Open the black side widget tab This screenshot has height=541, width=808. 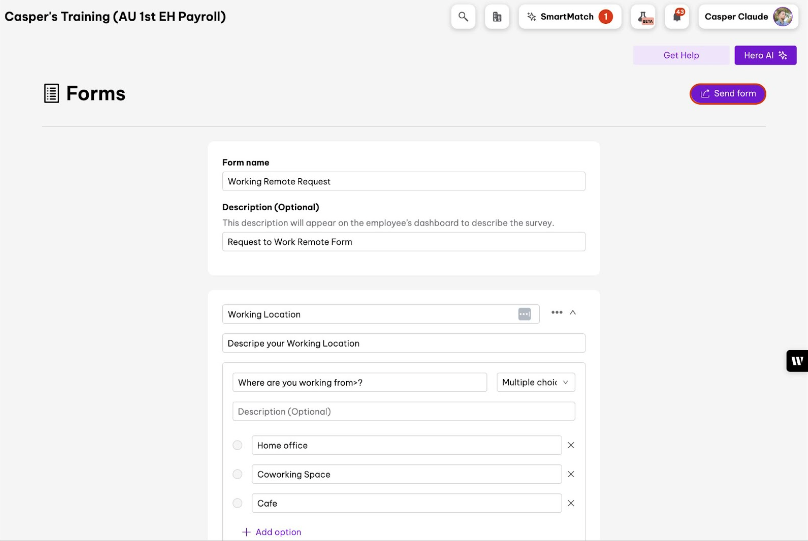point(797,361)
